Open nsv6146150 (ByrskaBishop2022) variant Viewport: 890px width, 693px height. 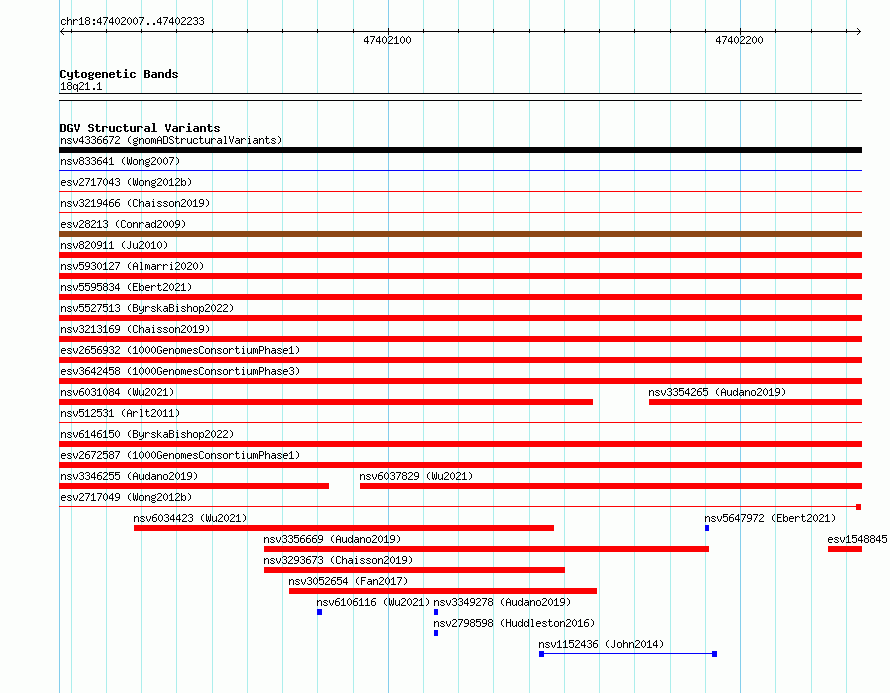click(147, 434)
